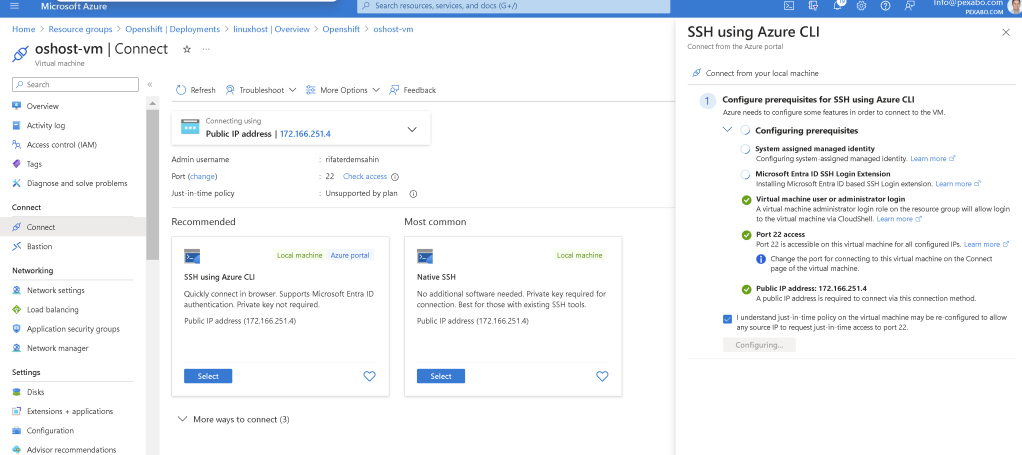The image size is (1022, 455).
Task: Click the top Search resources, services, and docs box
Action: 514,6
